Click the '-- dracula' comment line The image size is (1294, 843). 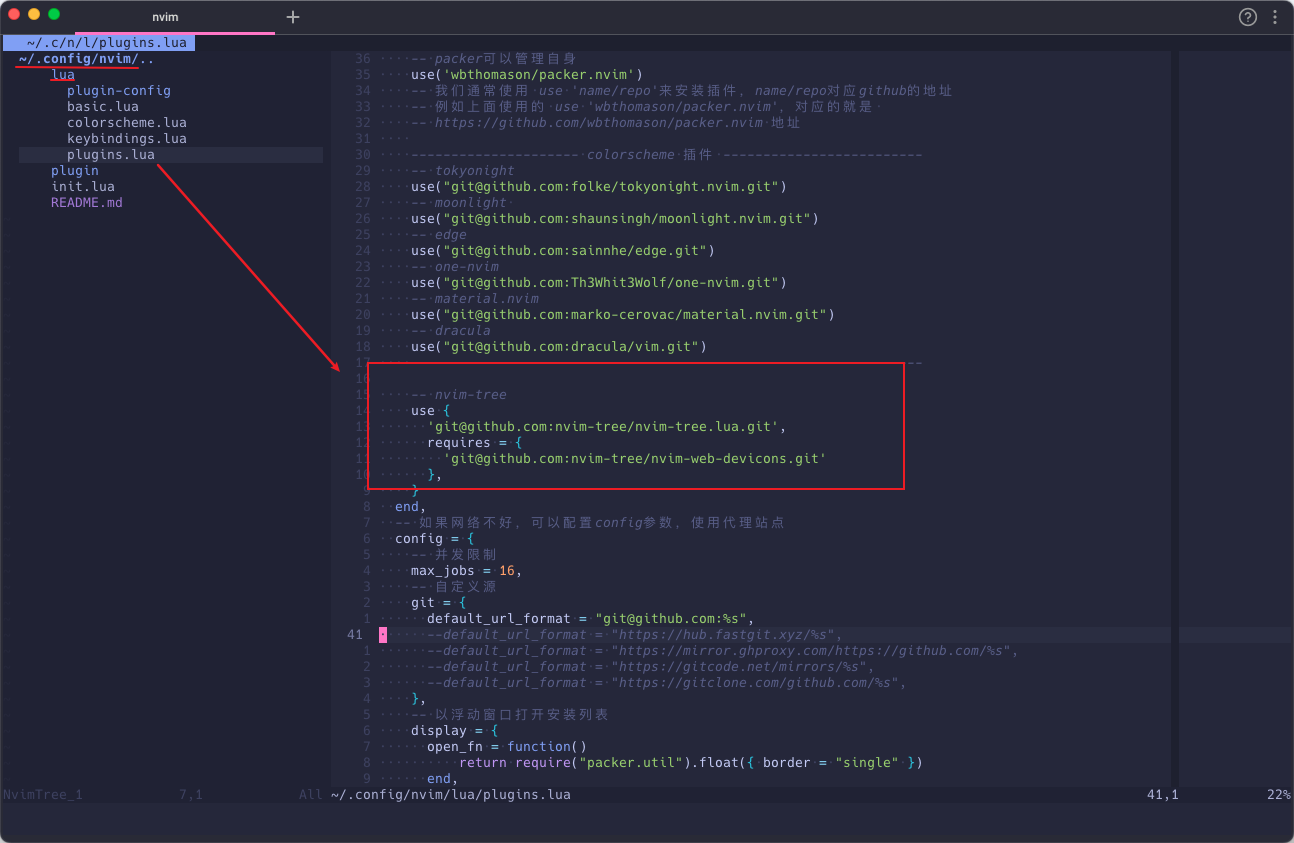click(451, 331)
